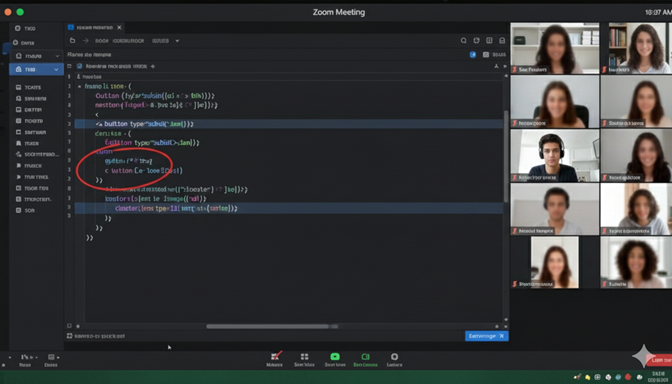
Task: Select the woman seated in black office chair
Action: click(x=555, y=102)
